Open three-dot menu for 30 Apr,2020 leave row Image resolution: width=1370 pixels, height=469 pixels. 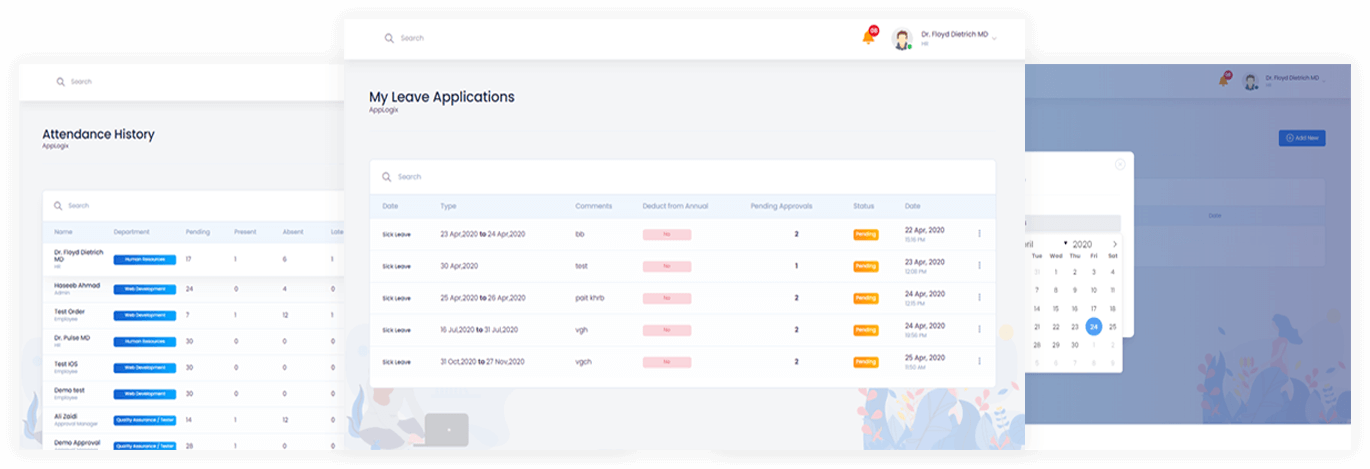[x=979, y=266]
